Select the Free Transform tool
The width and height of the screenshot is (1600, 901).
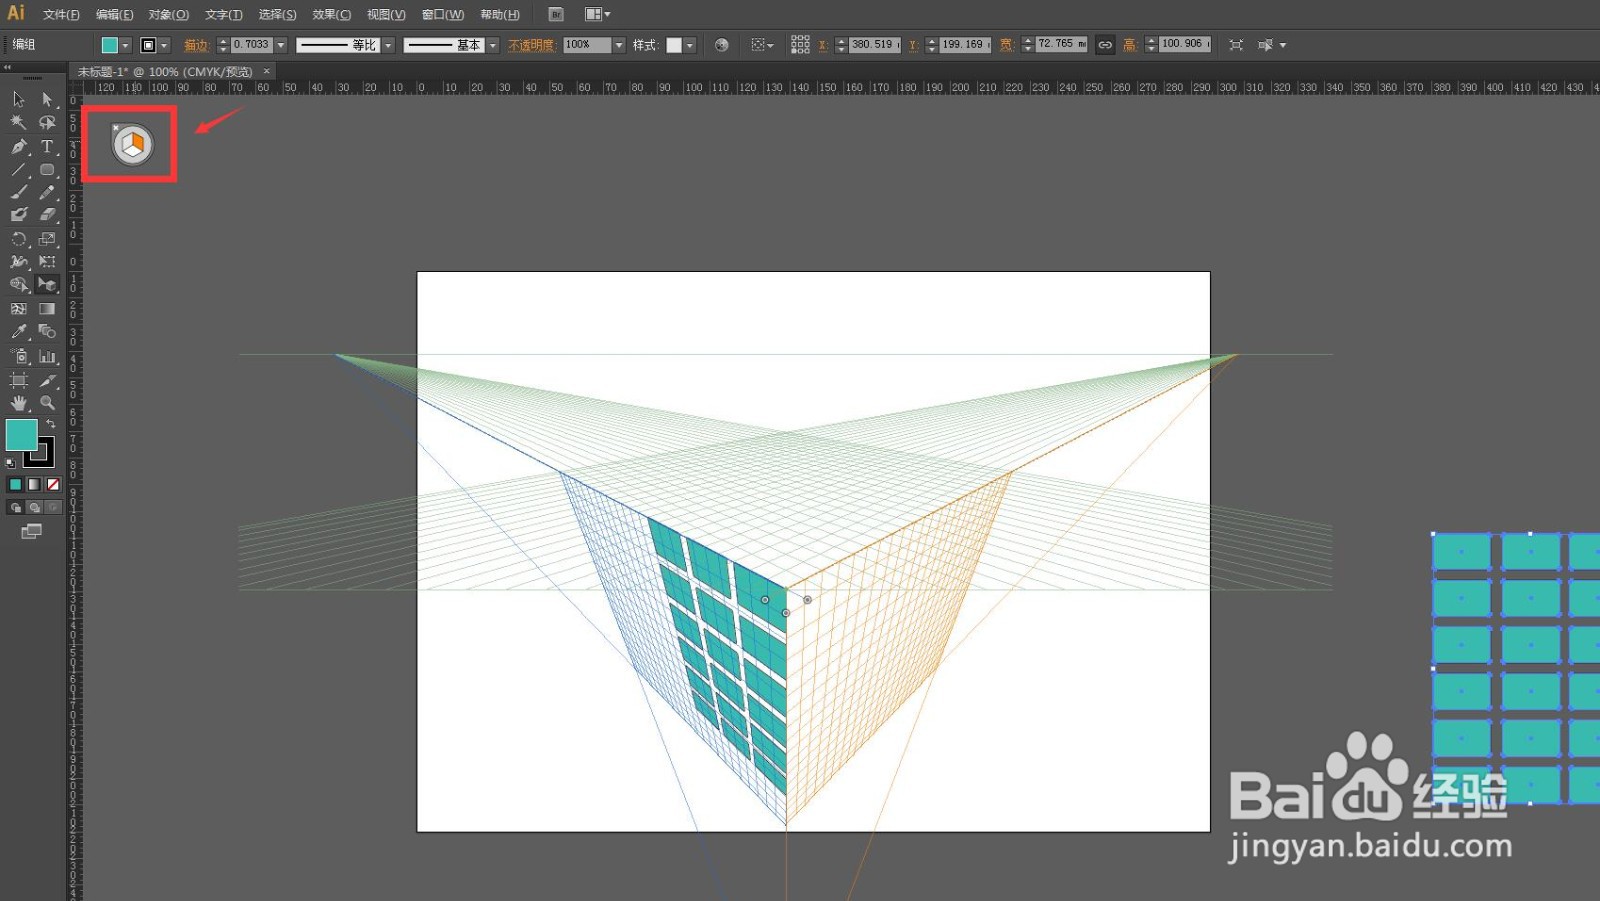(x=47, y=261)
